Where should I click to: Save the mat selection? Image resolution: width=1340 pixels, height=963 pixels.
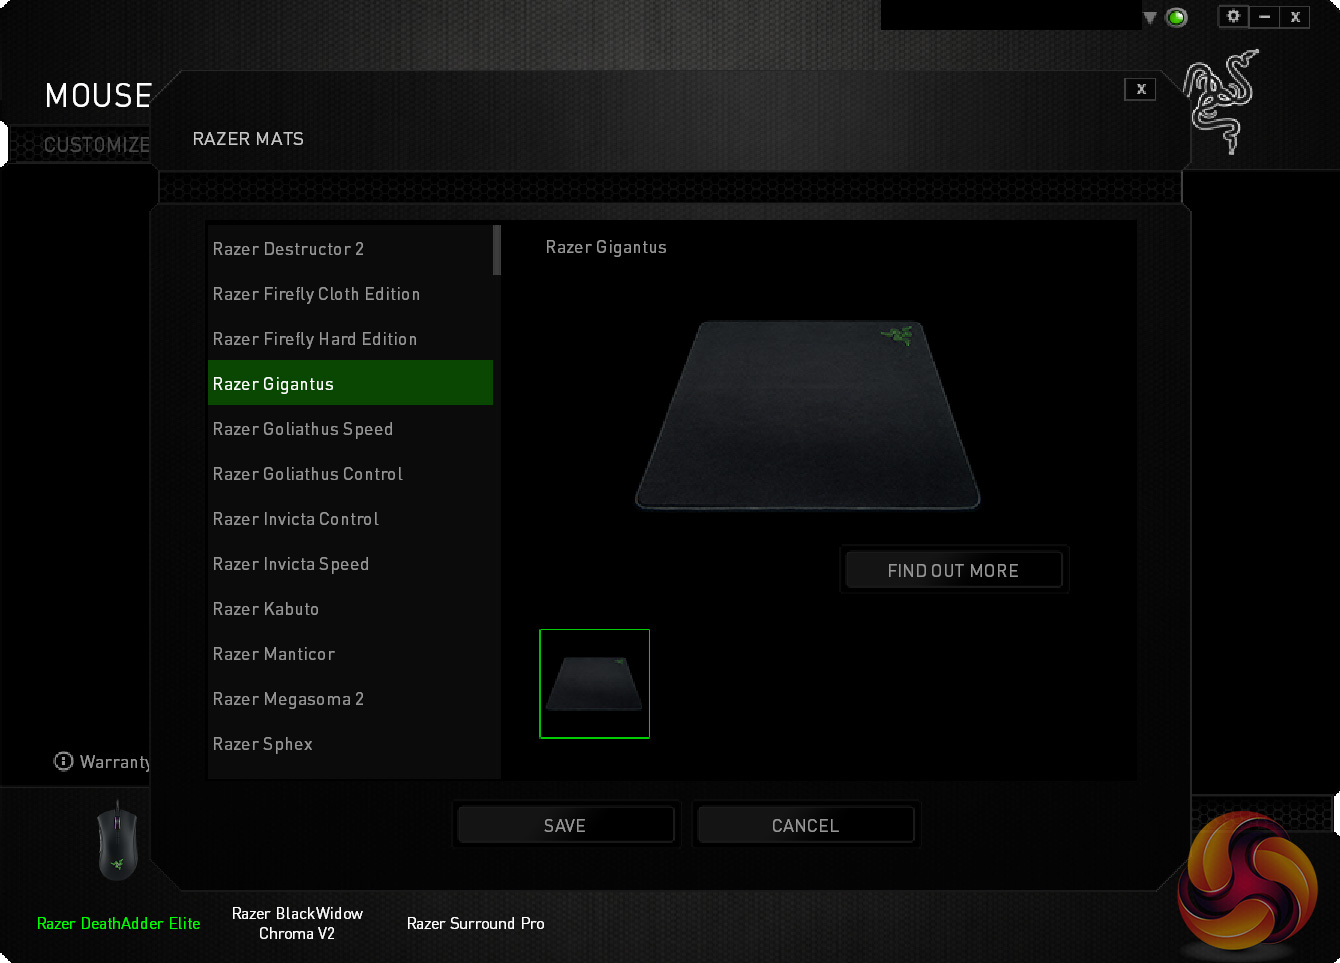(x=565, y=825)
